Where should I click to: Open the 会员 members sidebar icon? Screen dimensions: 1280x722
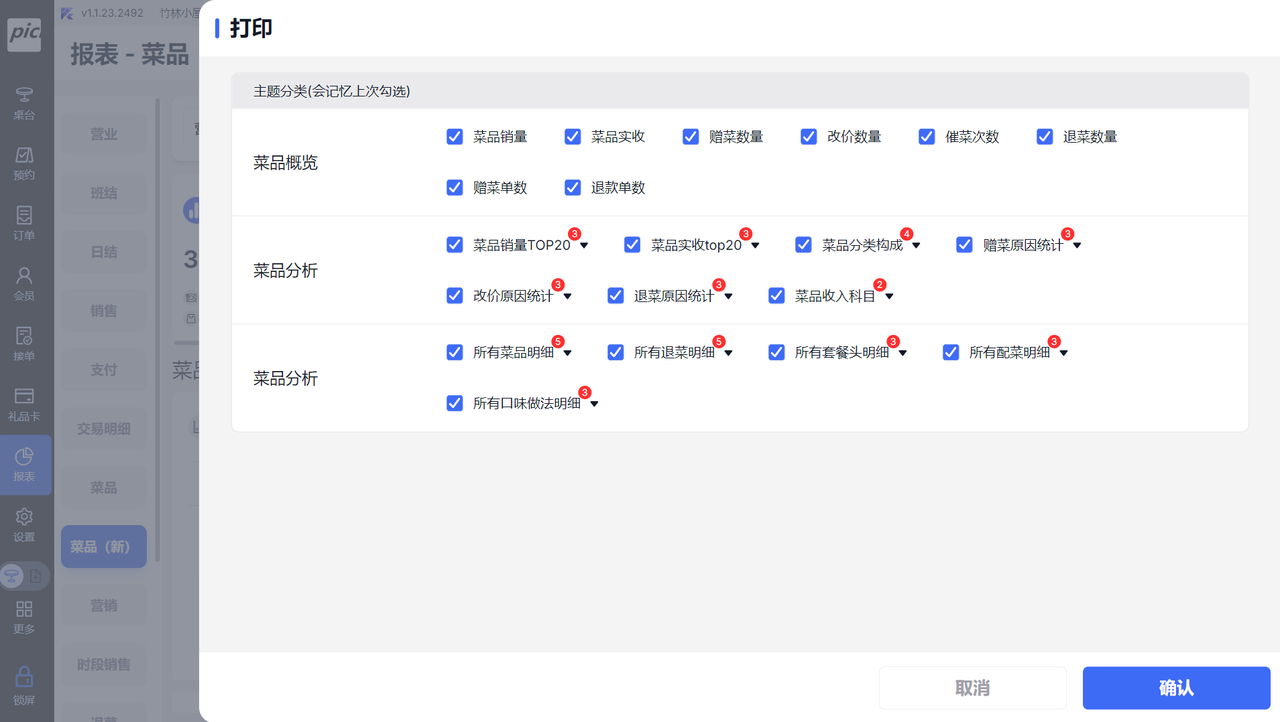[x=24, y=284]
